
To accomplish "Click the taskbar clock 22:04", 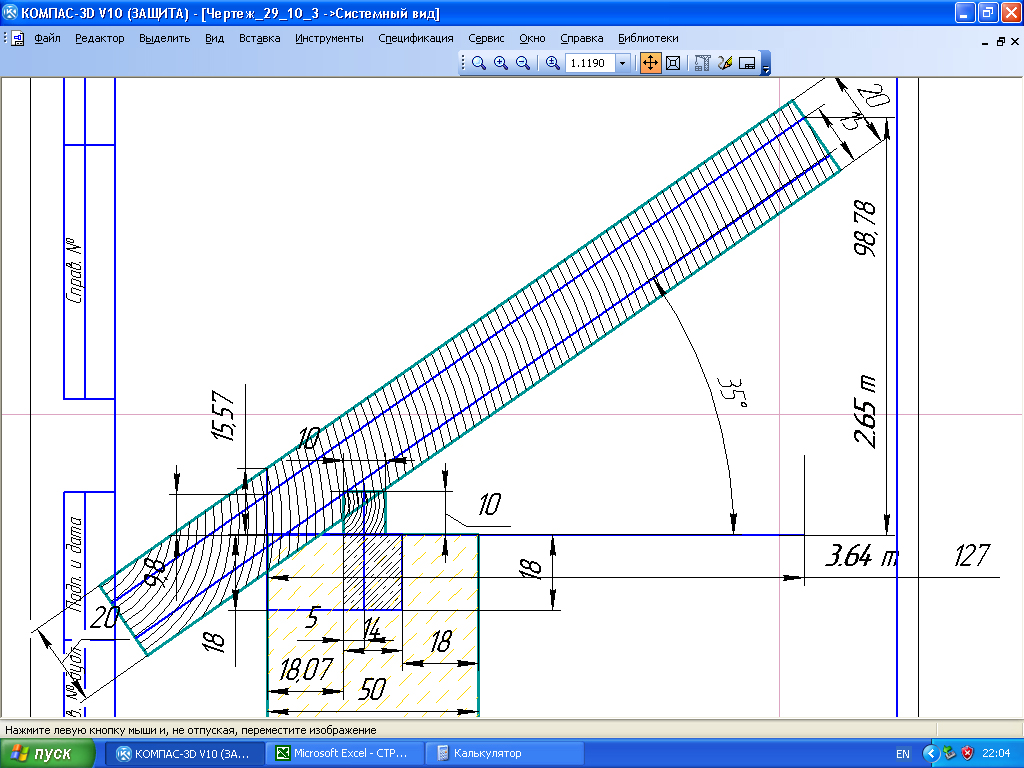I will click(x=996, y=754).
